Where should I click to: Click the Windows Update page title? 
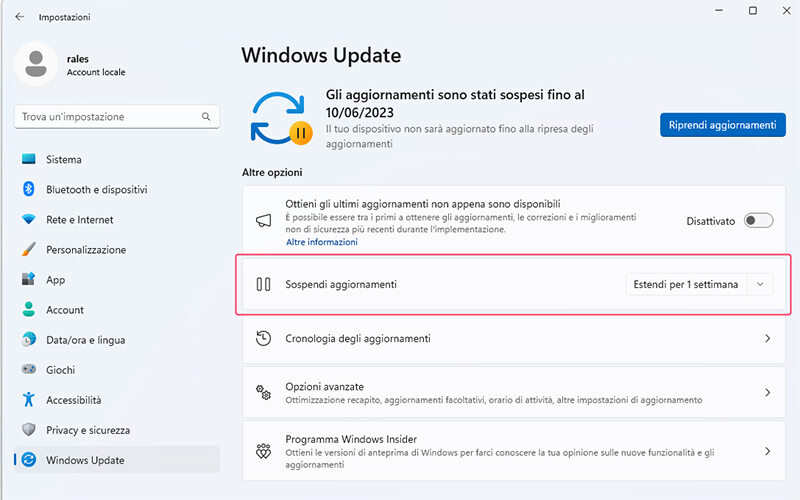pyautogui.click(x=321, y=55)
